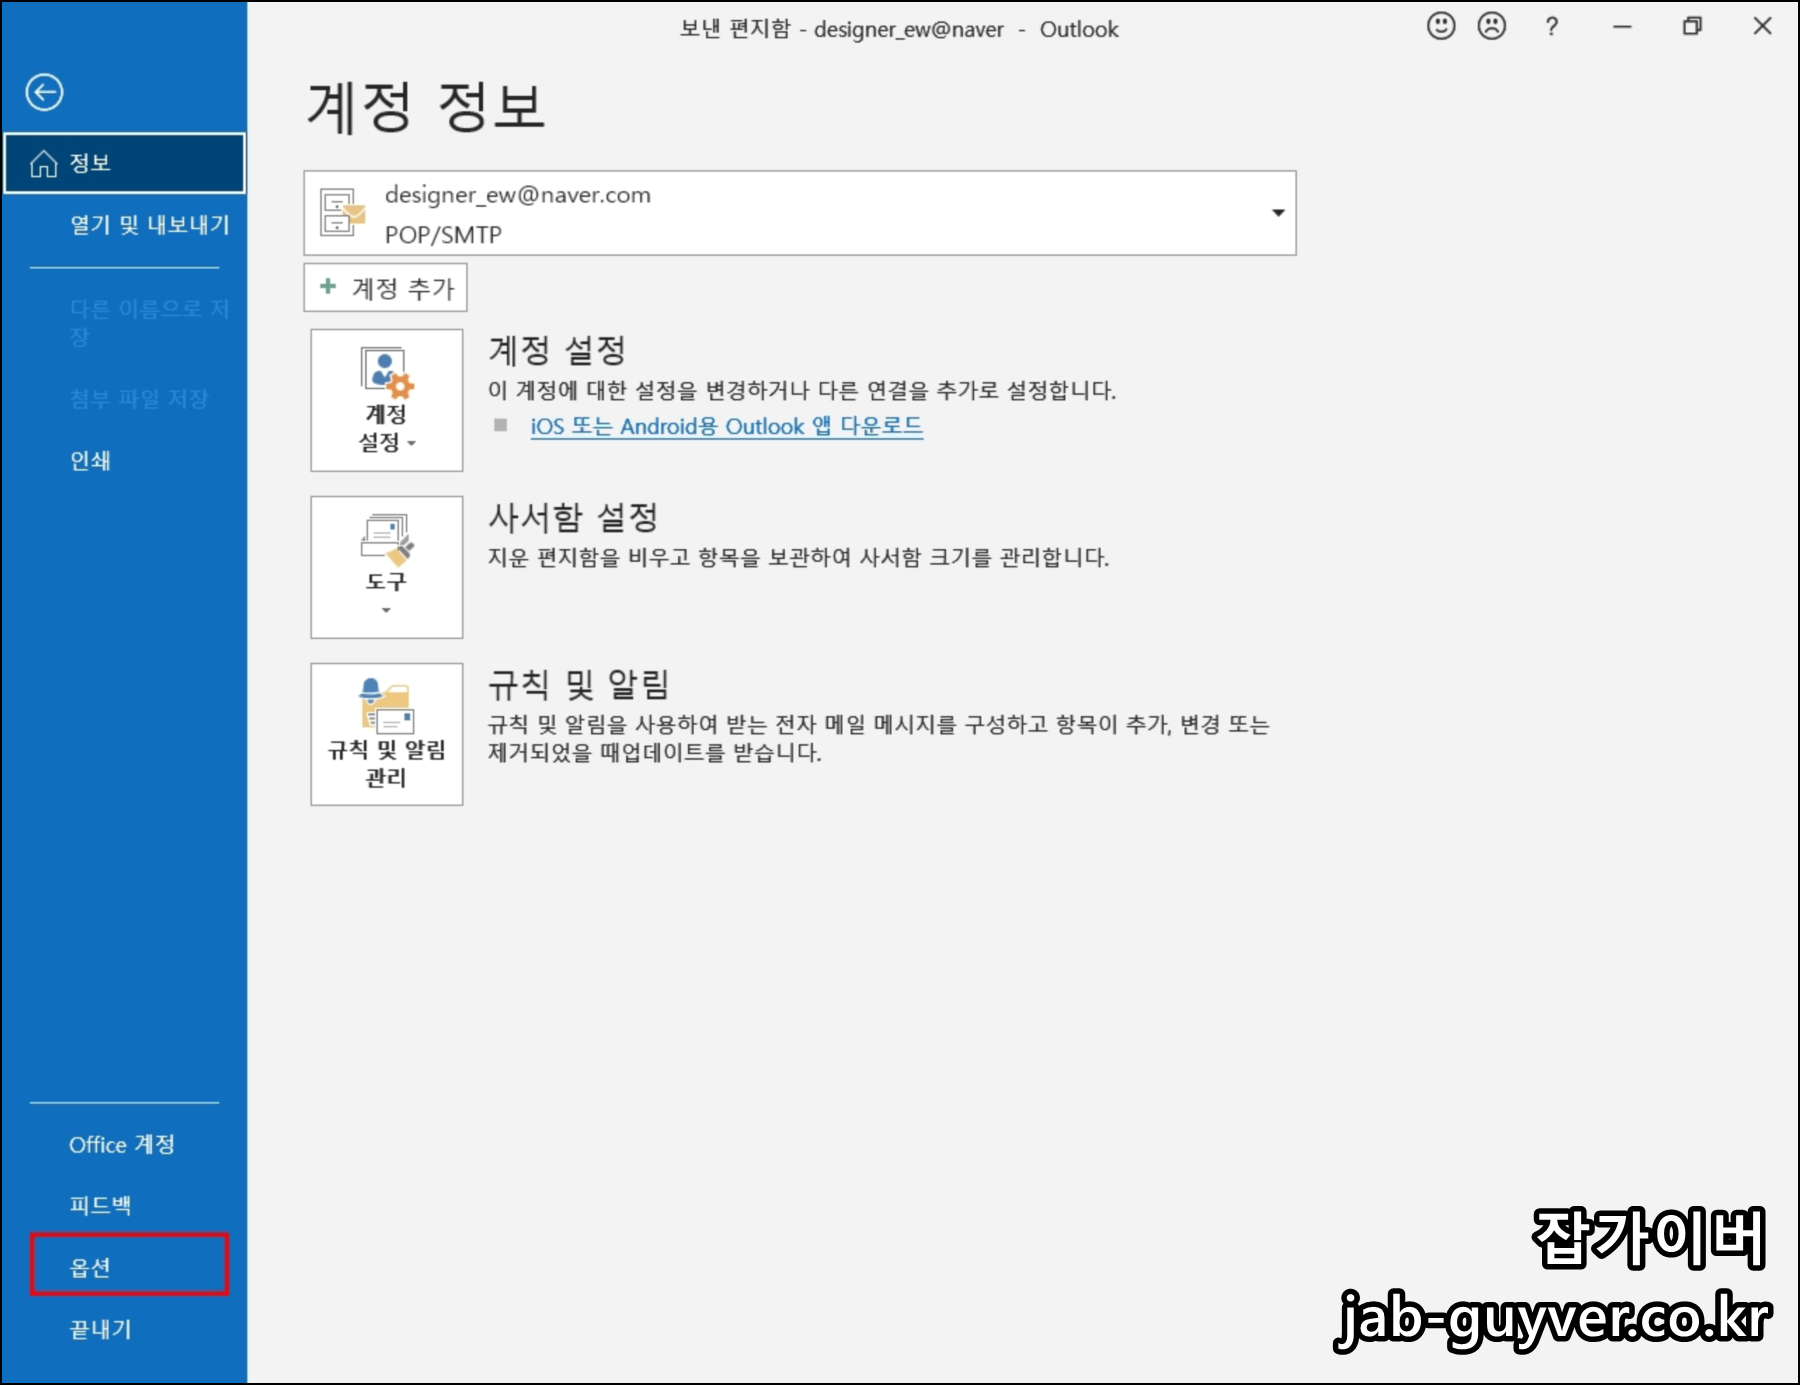Viewport: 1800px width, 1385px height.
Task: Click the 규칙 및 알림 heading text
Action: (578, 684)
